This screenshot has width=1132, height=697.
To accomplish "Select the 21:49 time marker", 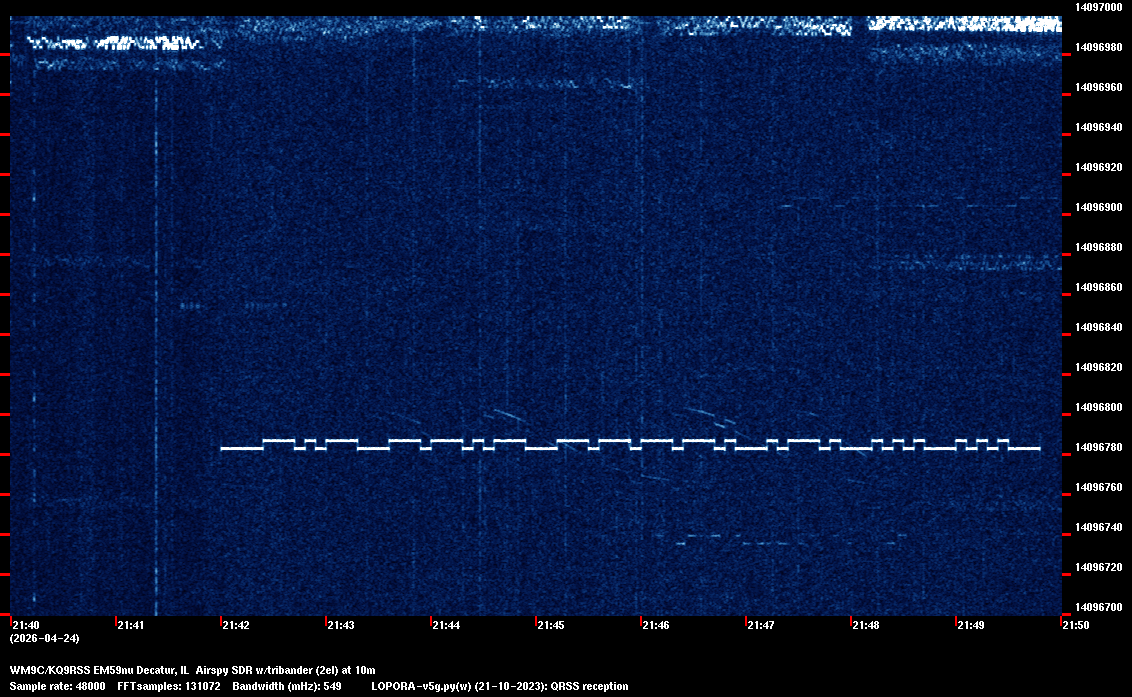I will coord(970,626).
